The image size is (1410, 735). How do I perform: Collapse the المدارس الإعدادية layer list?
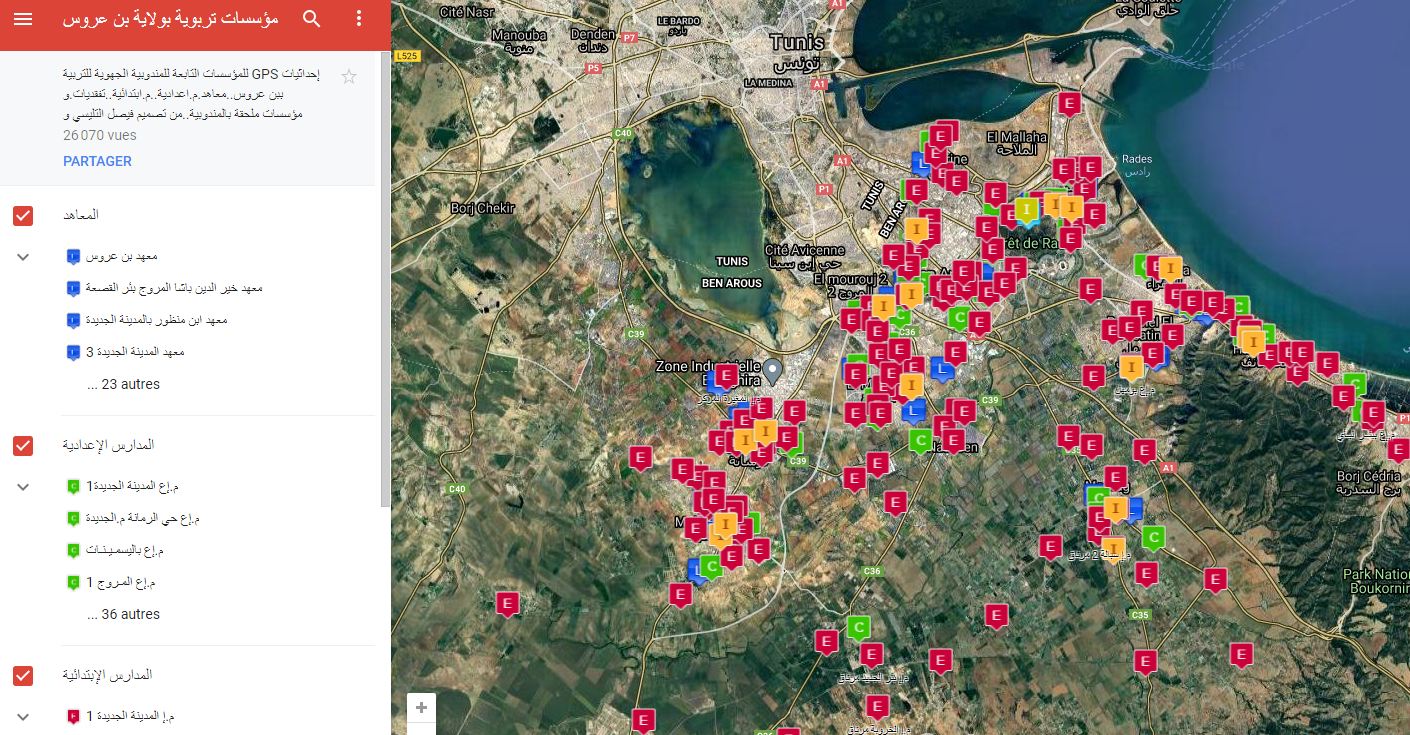pos(24,487)
